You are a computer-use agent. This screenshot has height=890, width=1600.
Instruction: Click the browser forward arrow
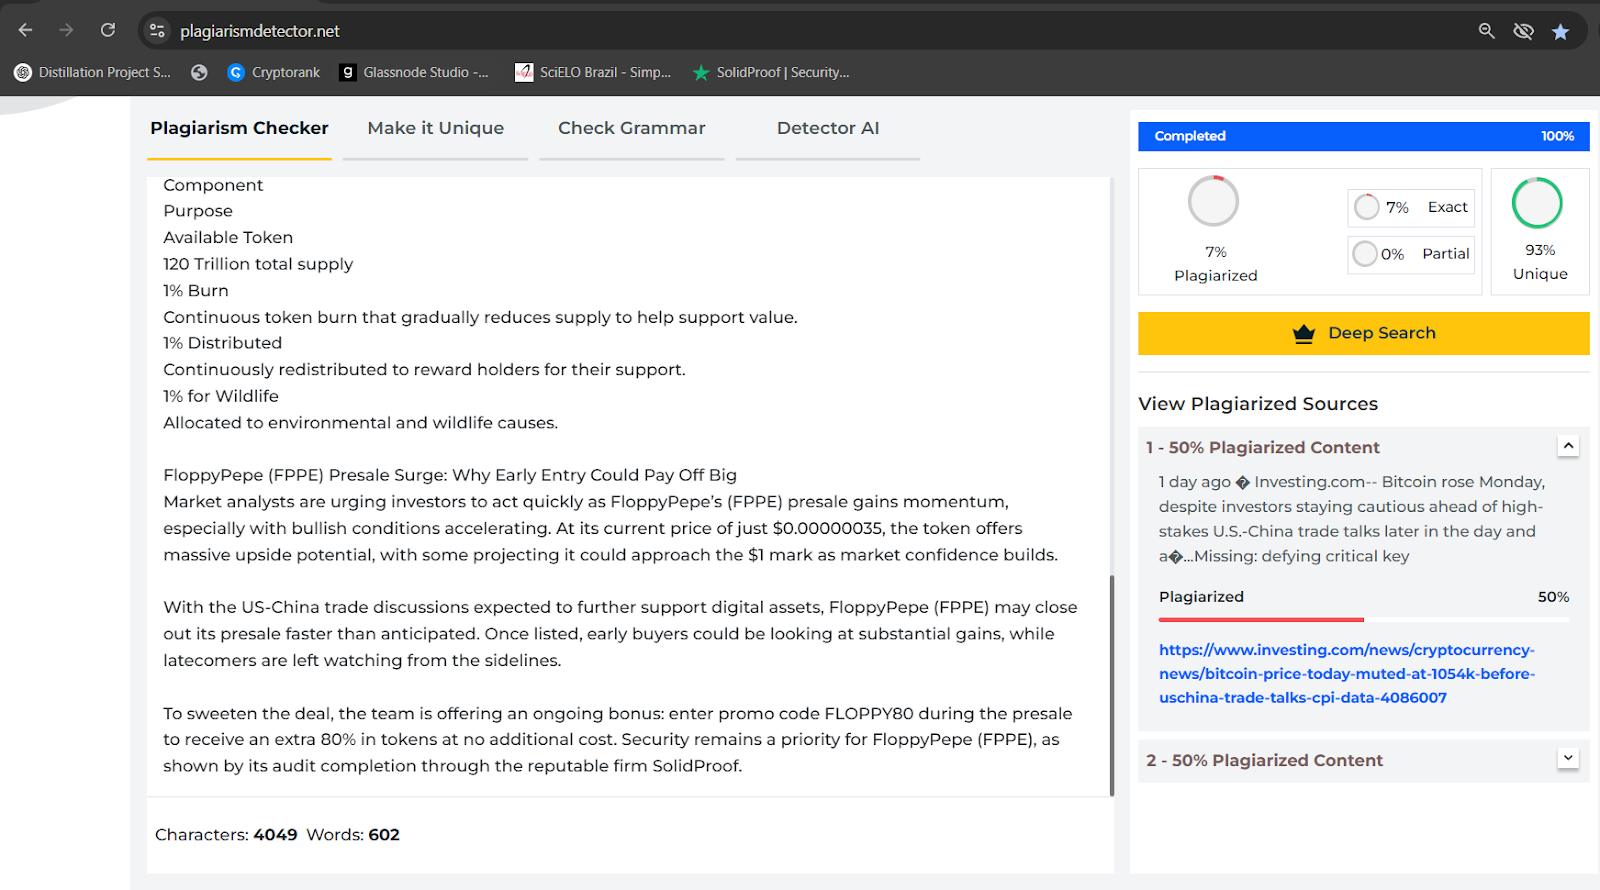(66, 31)
